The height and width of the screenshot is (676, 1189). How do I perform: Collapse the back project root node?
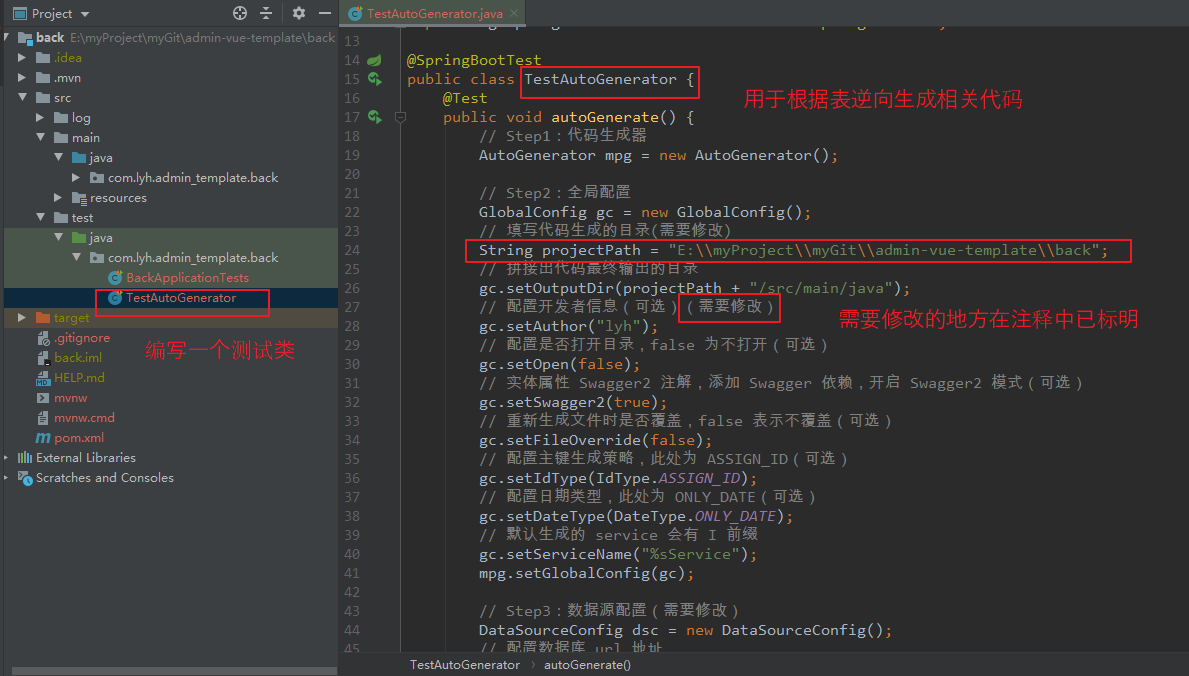[8, 37]
